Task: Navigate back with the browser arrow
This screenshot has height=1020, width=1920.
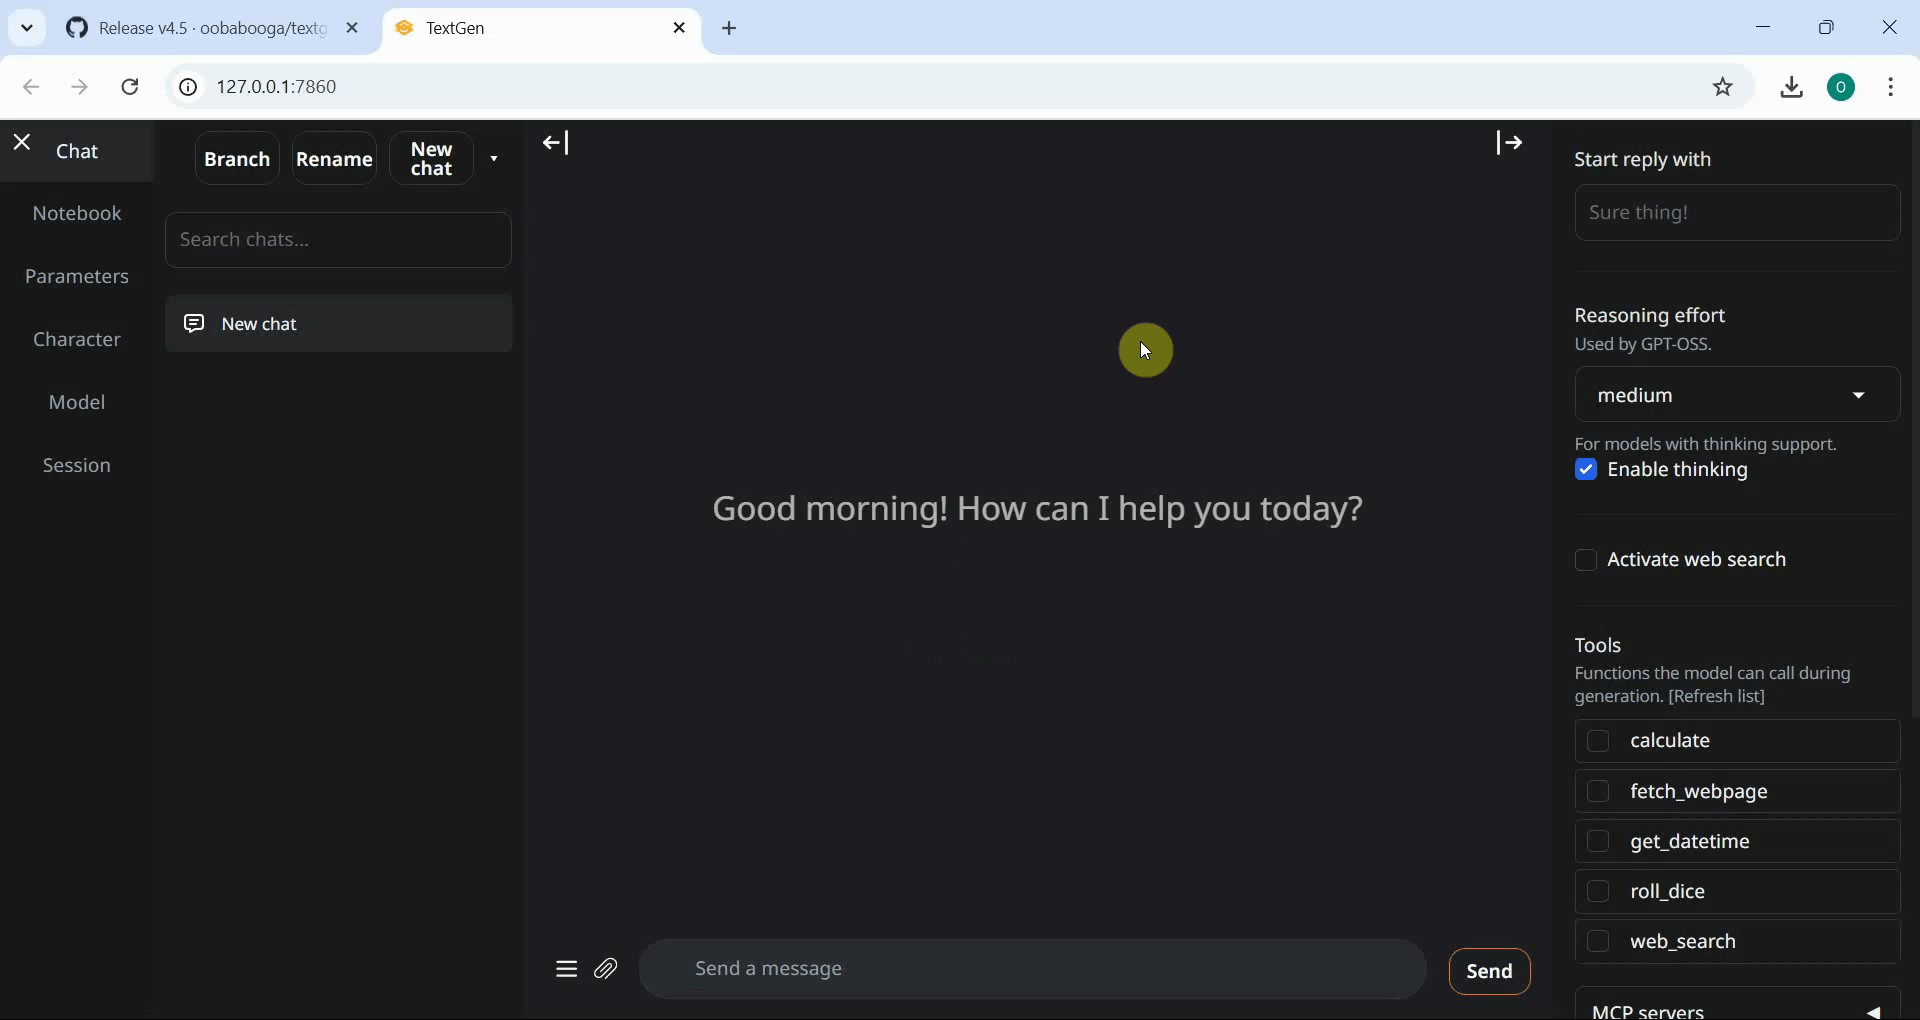Action: point(31,87)
